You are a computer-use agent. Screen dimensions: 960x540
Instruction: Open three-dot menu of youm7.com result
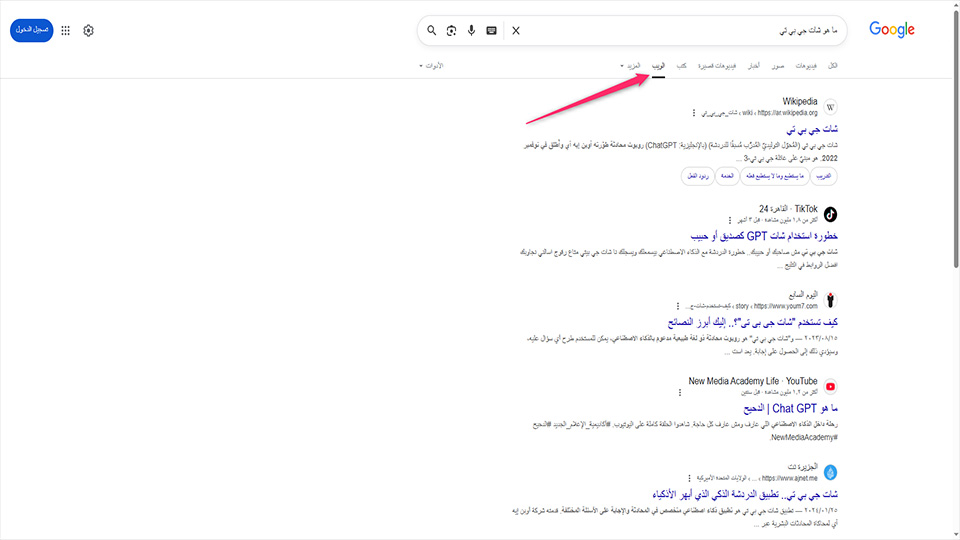tap(678, 306)
